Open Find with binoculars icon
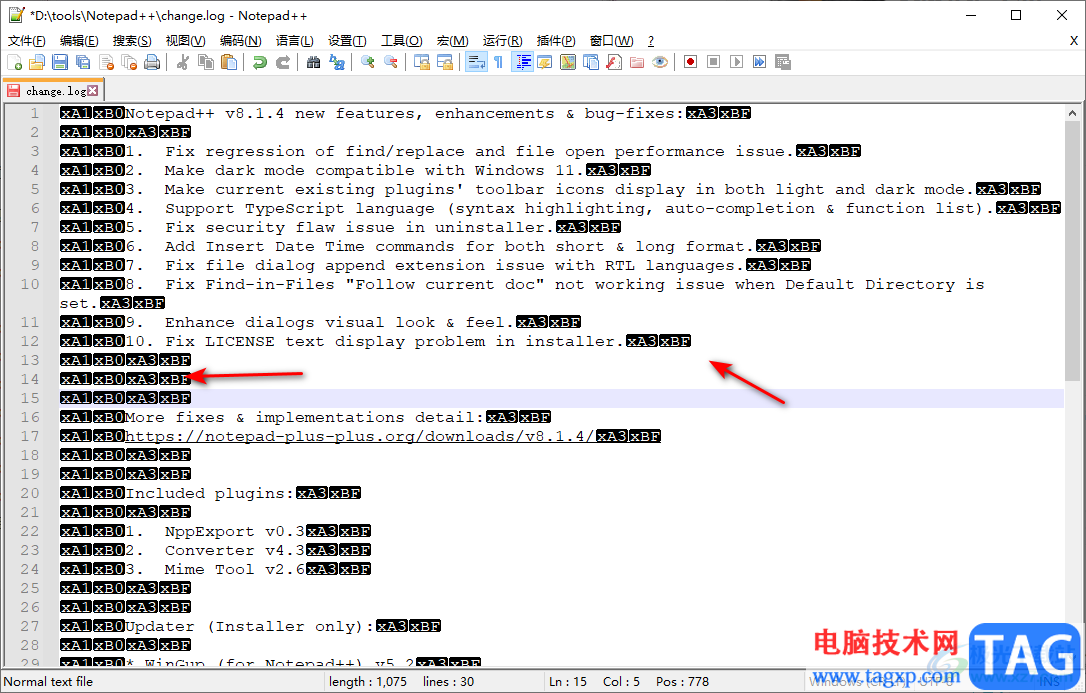This screenshot has width=1086, height=693. [314, 62]
